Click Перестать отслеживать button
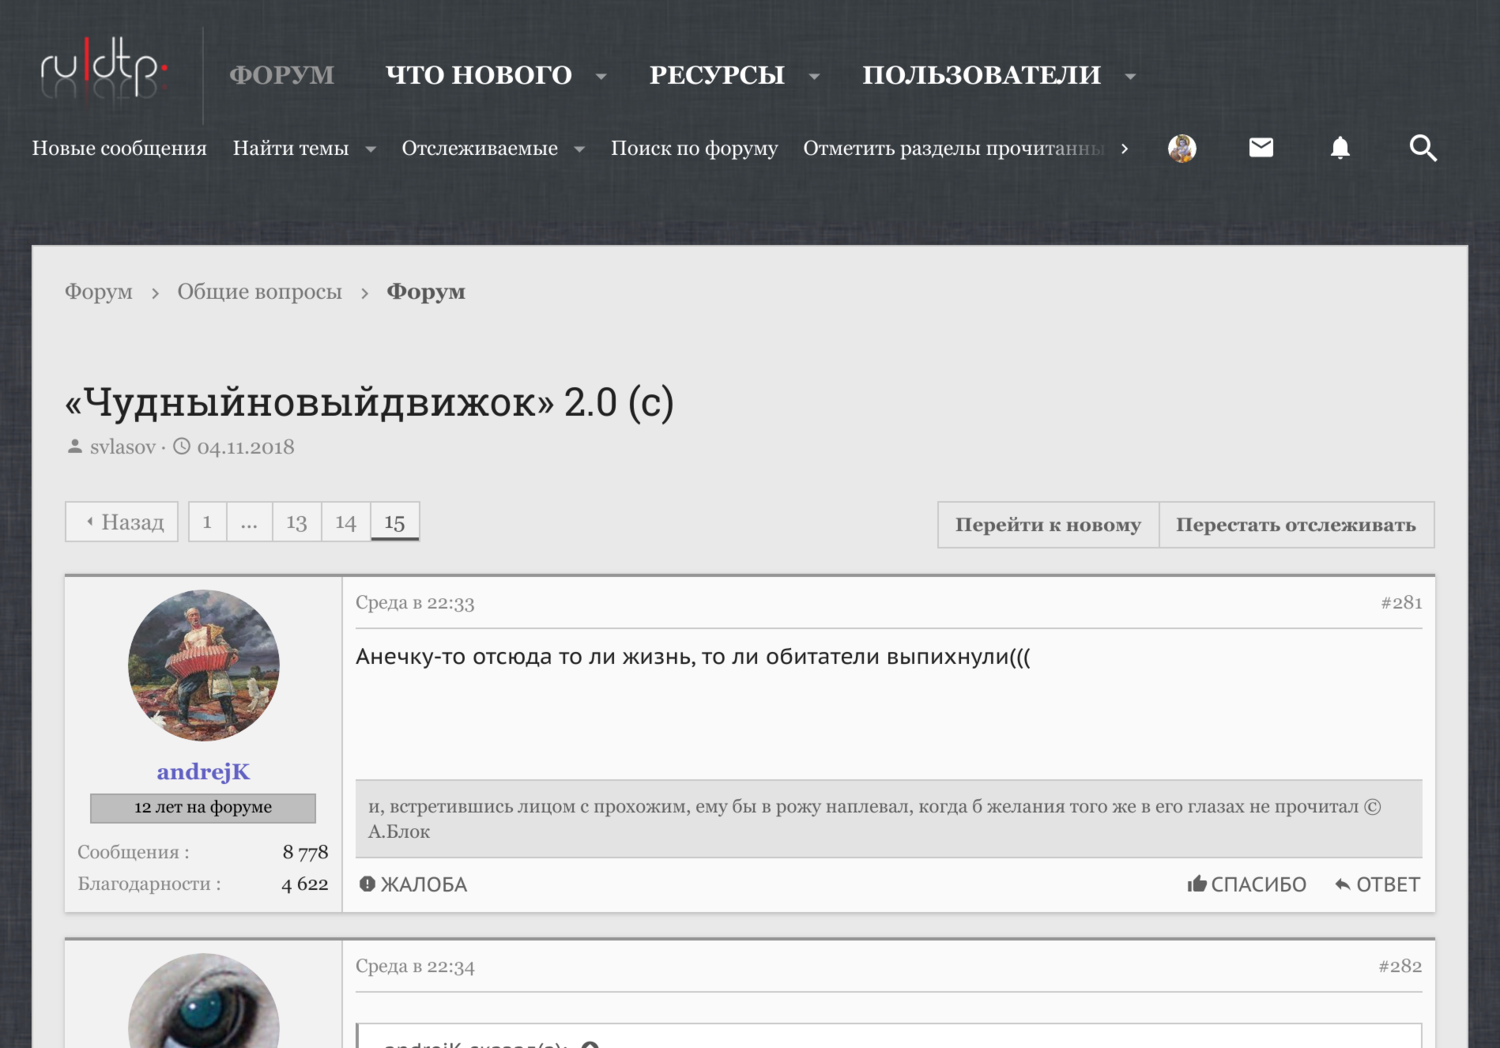This screenshot has height=1048, width=1500. (x=1296, y=525)
